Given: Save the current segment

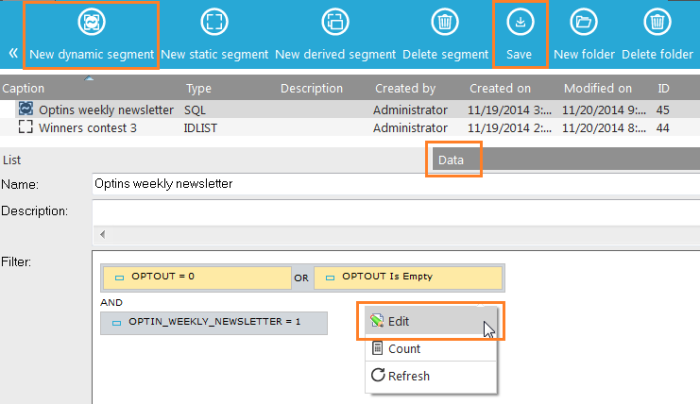Looking at the screenshot, I should click(519, 21).
